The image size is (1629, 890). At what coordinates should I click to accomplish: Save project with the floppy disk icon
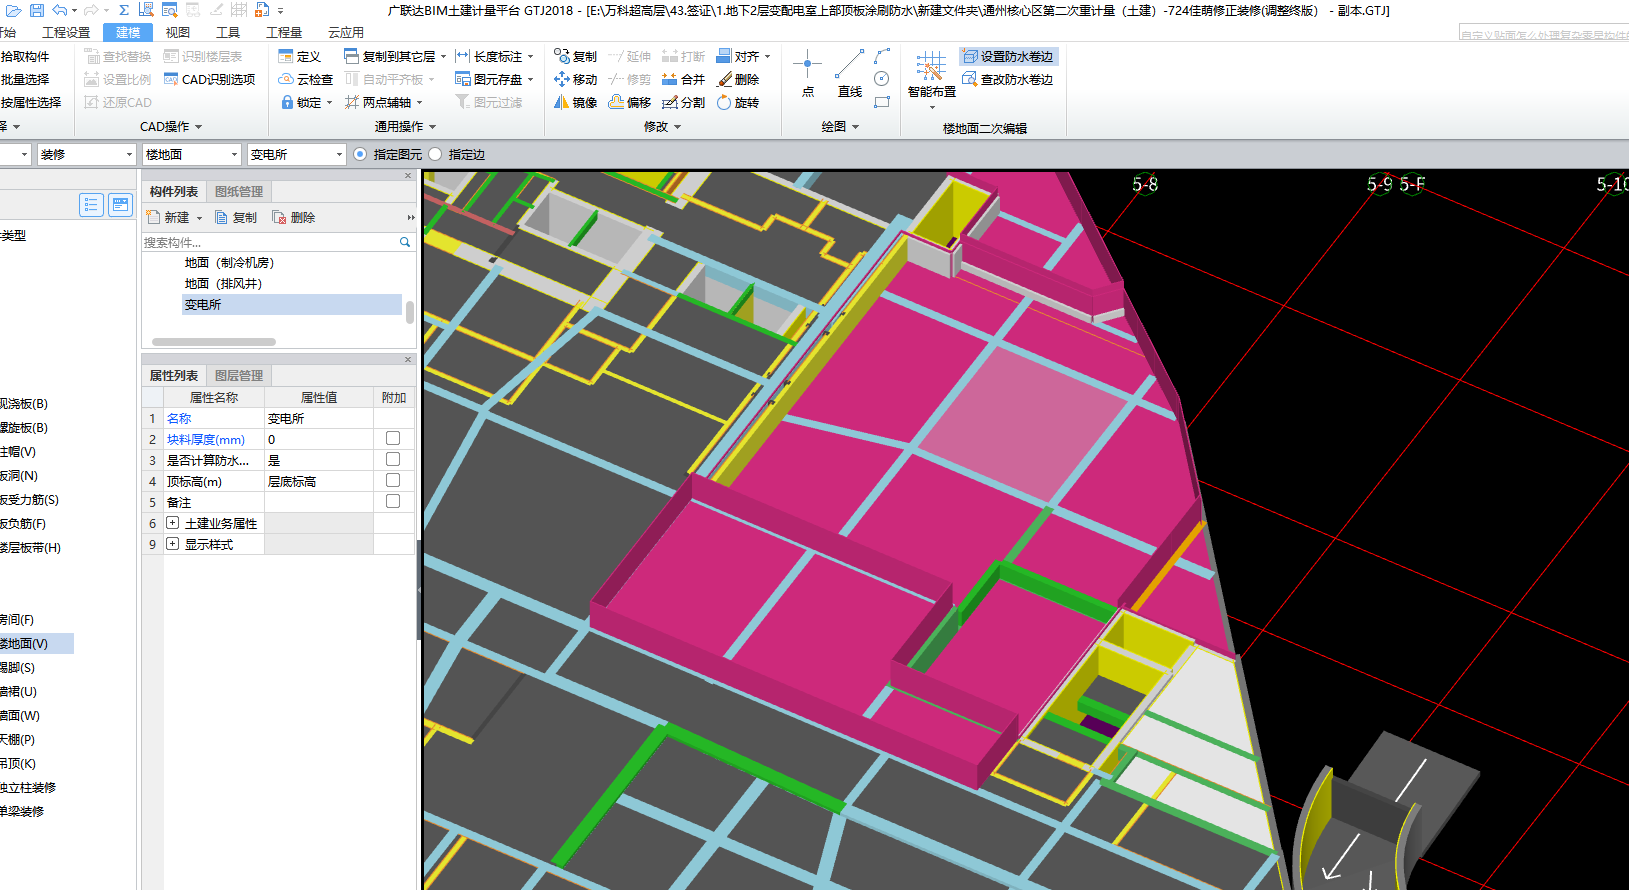click(37, 10)
